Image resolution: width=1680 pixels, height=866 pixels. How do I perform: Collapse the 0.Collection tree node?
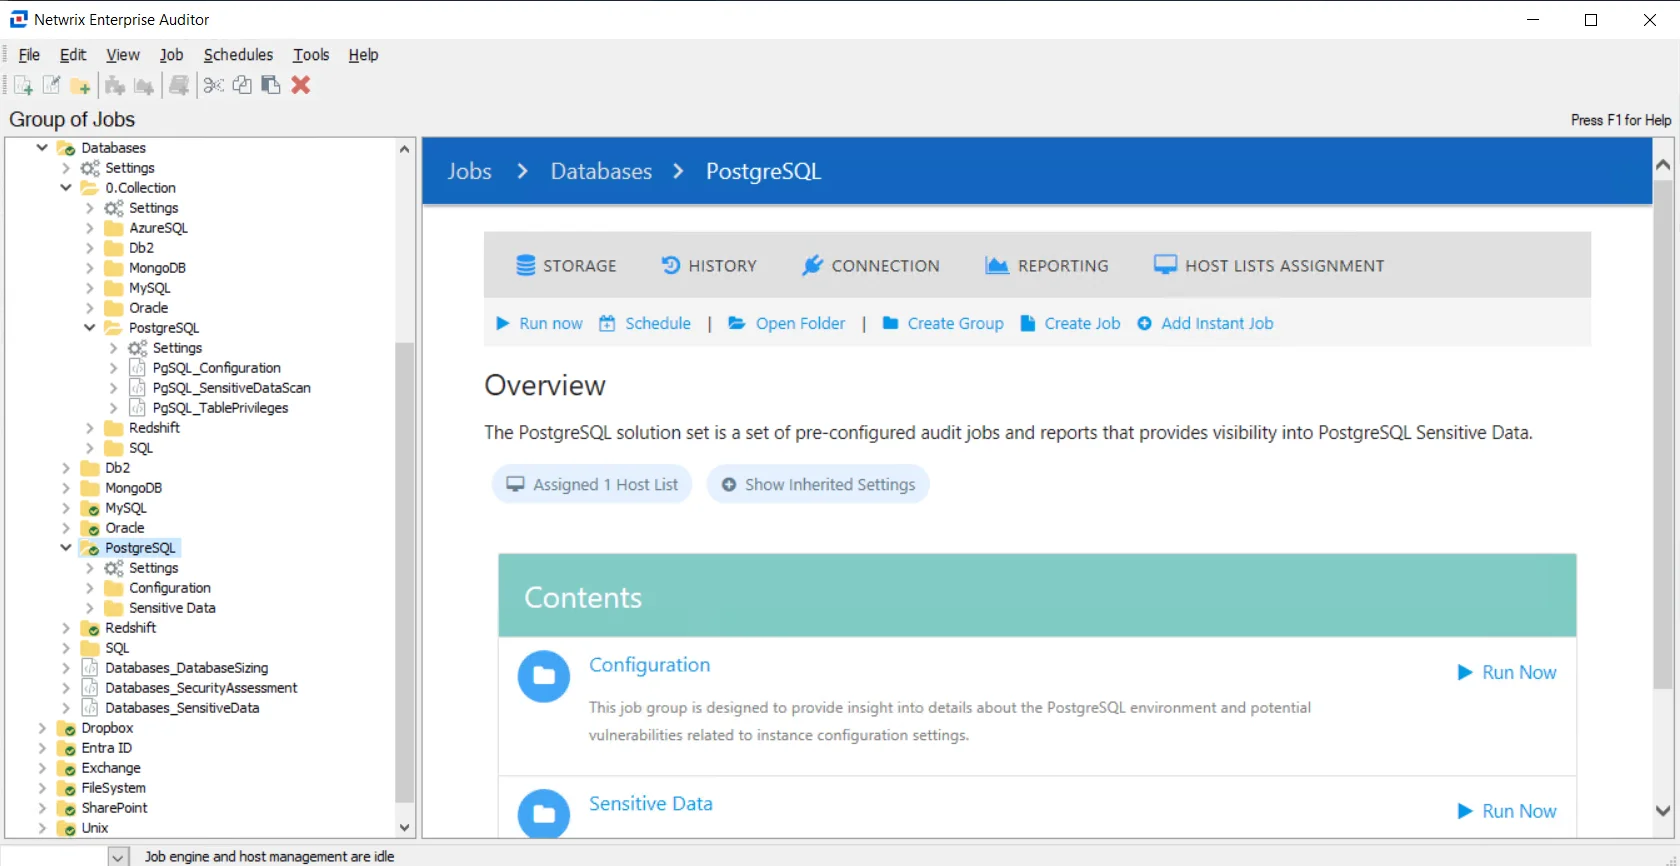[x=66, y=188]
